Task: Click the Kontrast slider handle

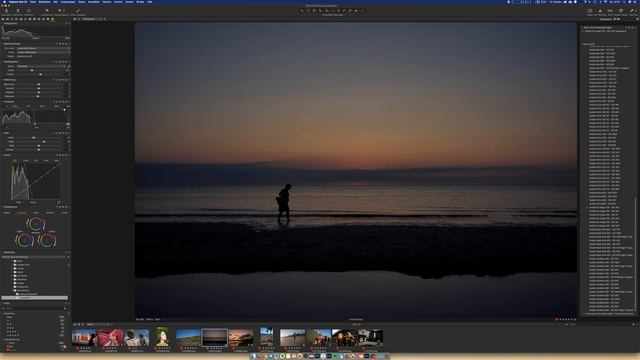Action: (x=39, y=88)
